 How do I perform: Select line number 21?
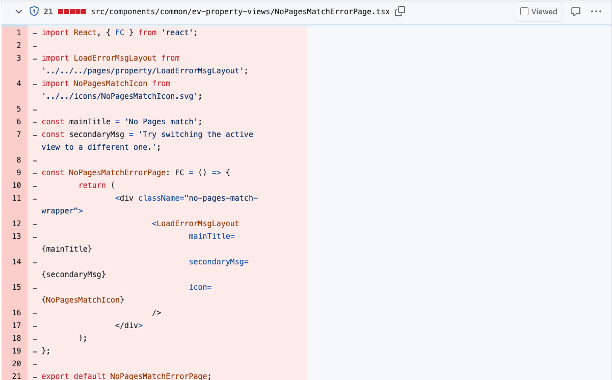[x=16, y=376]
